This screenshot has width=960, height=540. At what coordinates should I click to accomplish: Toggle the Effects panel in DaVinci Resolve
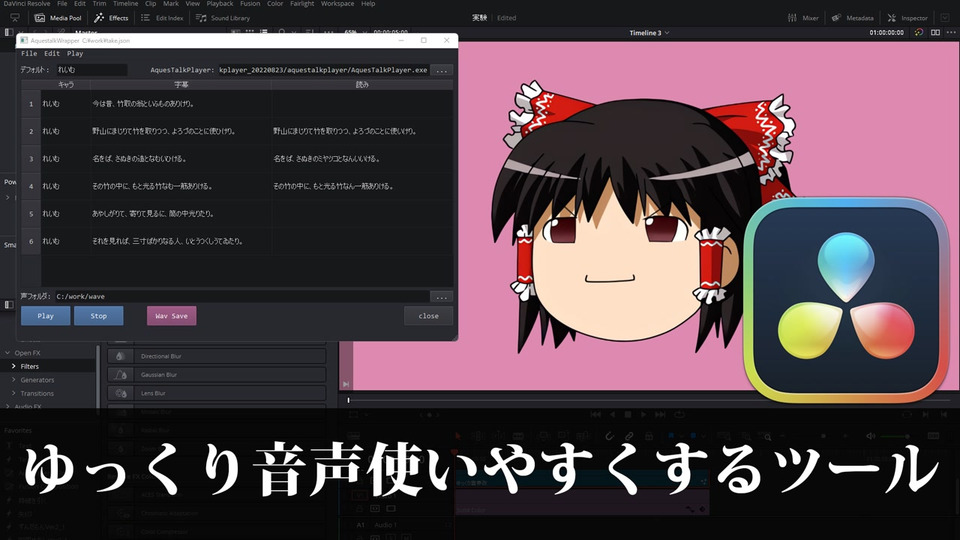[111, 18]
